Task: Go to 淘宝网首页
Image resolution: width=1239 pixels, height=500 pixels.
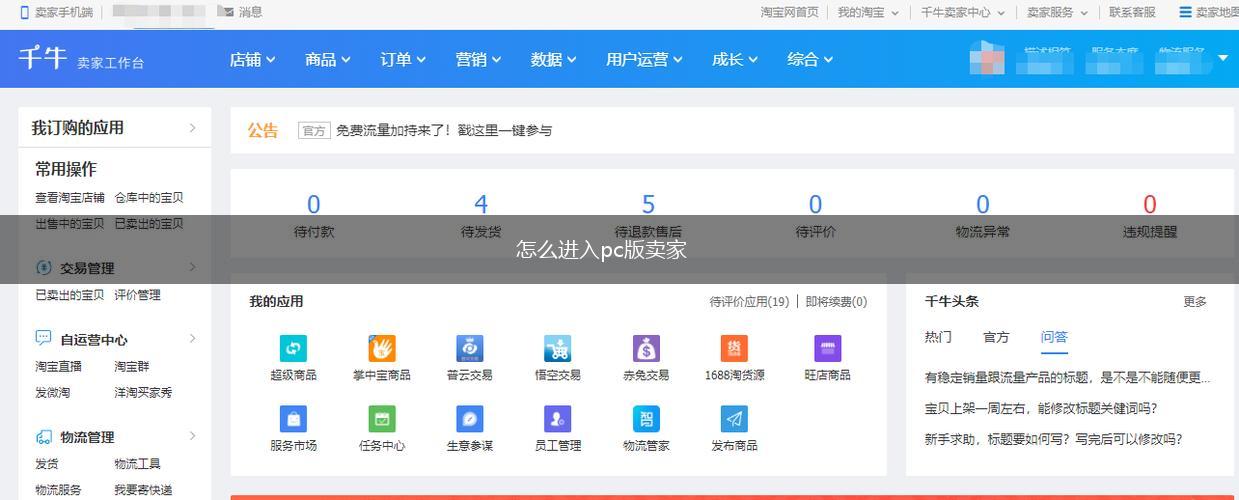Action: point(789,12)
